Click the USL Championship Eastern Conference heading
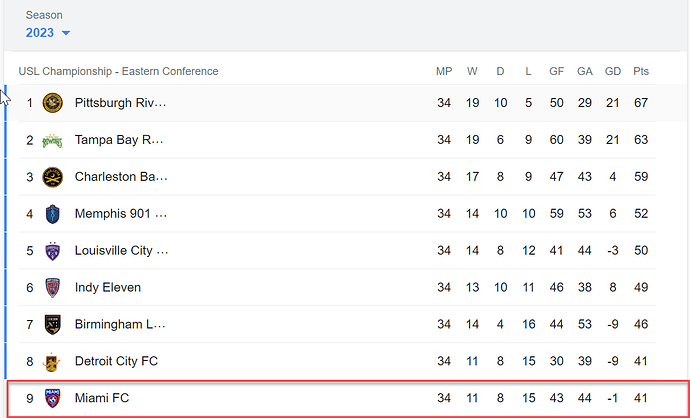This screenshot has width=690, height=418. (118, 71)
